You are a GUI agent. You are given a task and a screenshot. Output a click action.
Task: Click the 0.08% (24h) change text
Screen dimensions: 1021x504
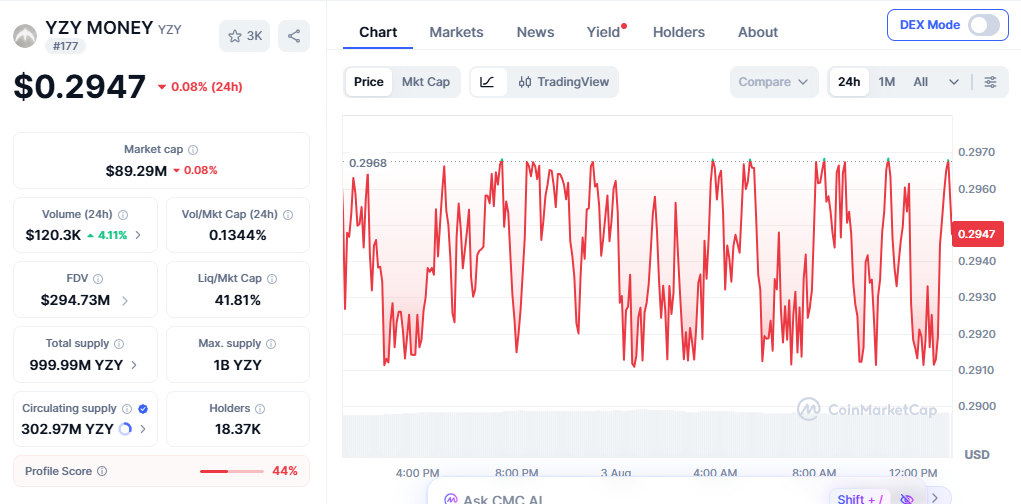pos(206,87)
